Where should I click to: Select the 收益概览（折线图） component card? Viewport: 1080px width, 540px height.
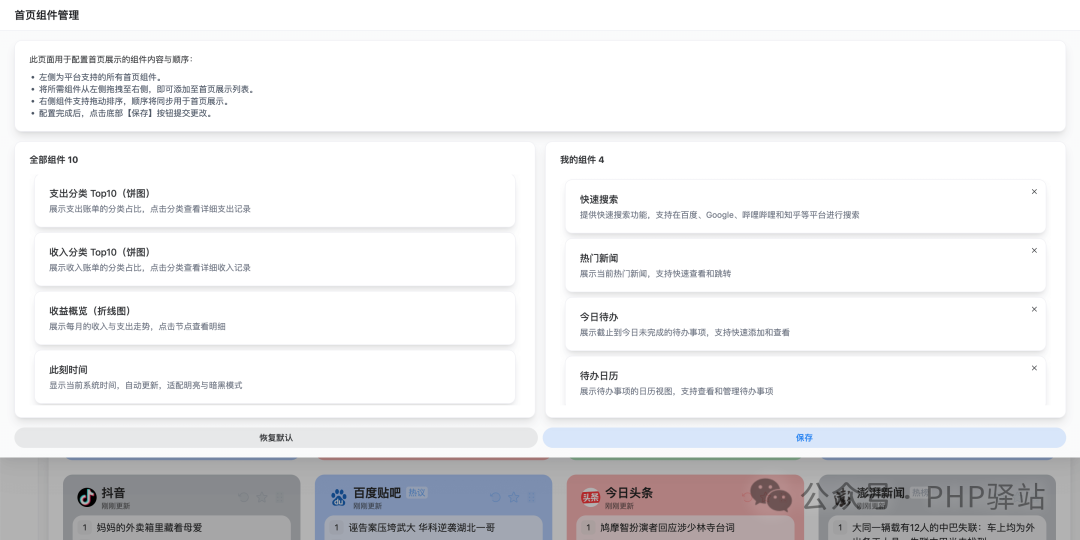point(275,318)
